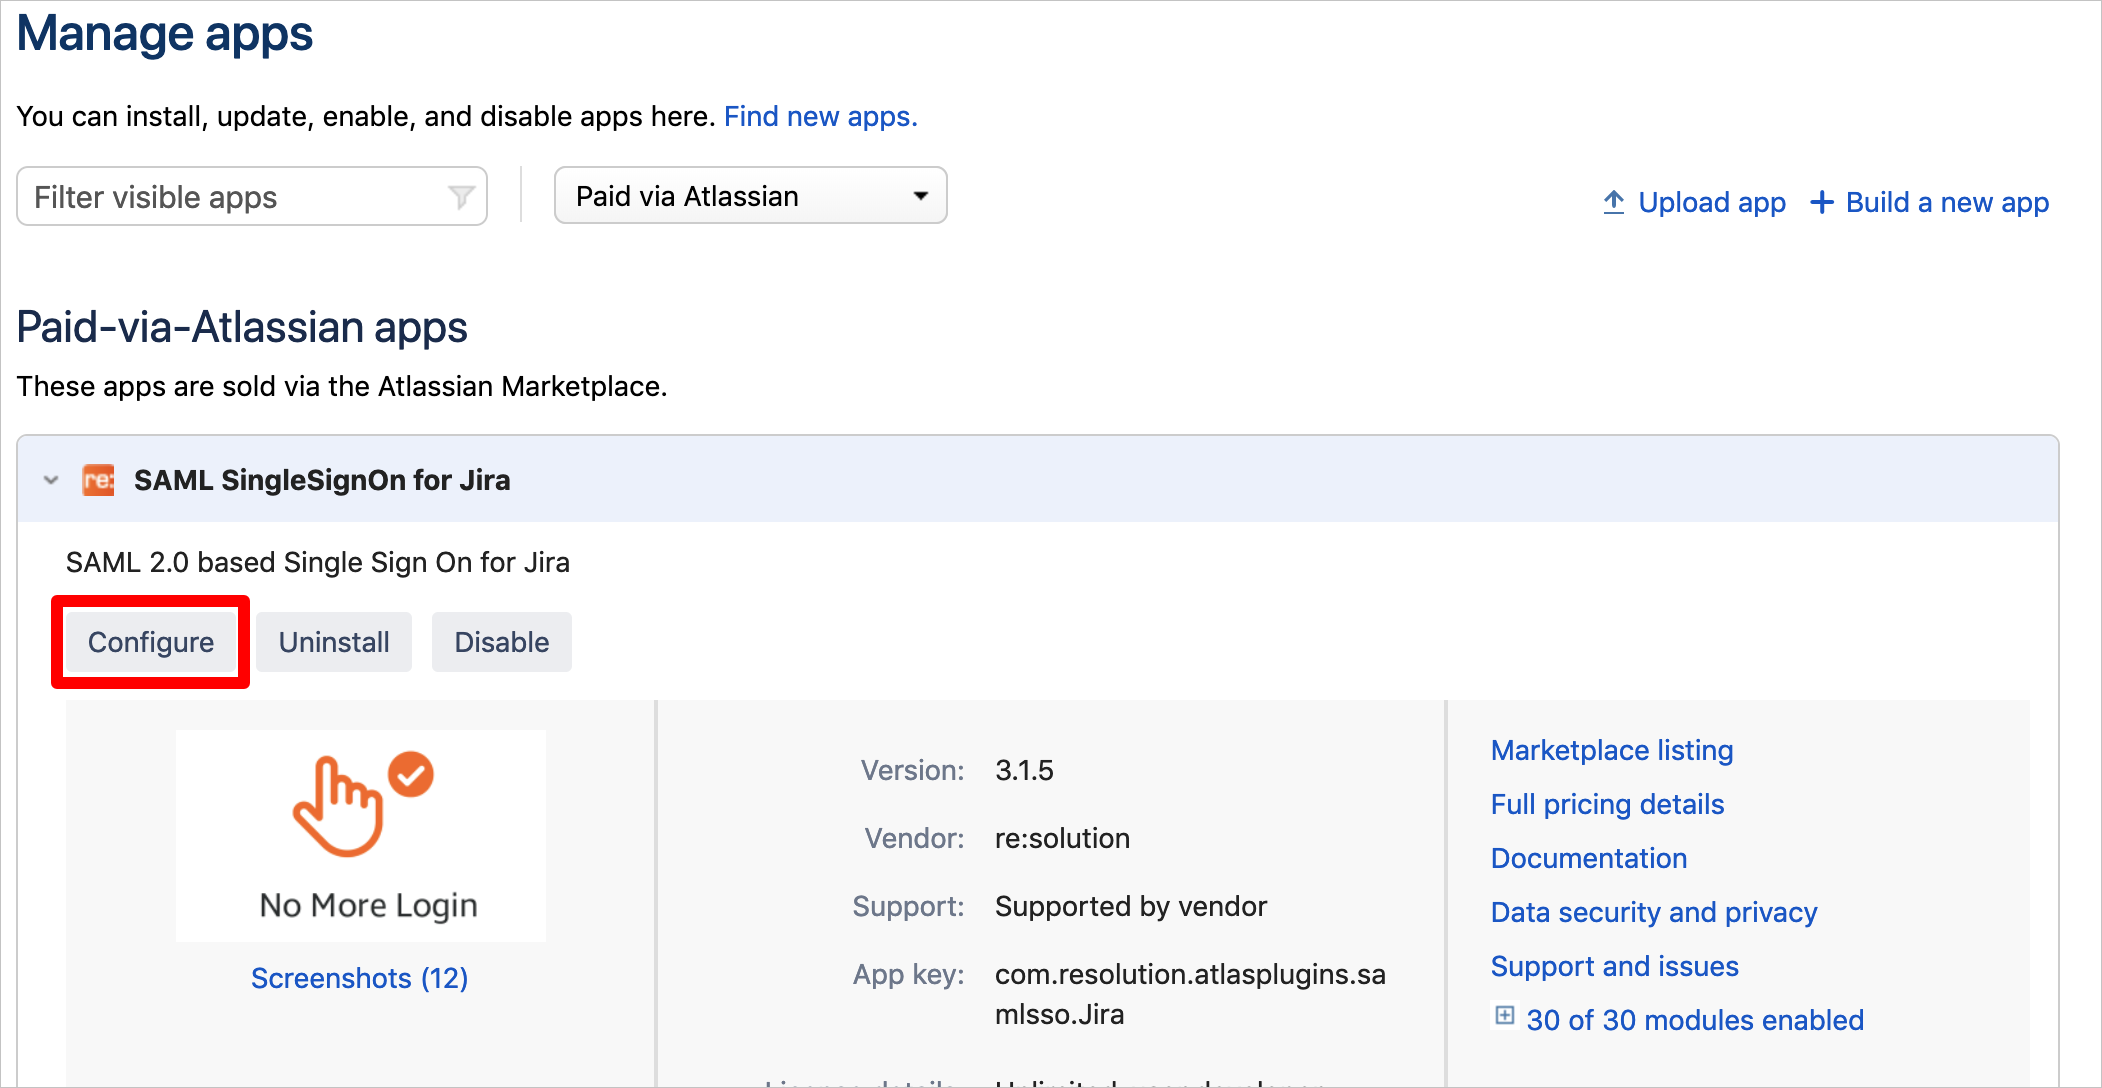Image resolution: width=2102 pixels, height=1088 pixels.
Task: Open the Paid via Atlassian dropdown
Action: (749, 196)
